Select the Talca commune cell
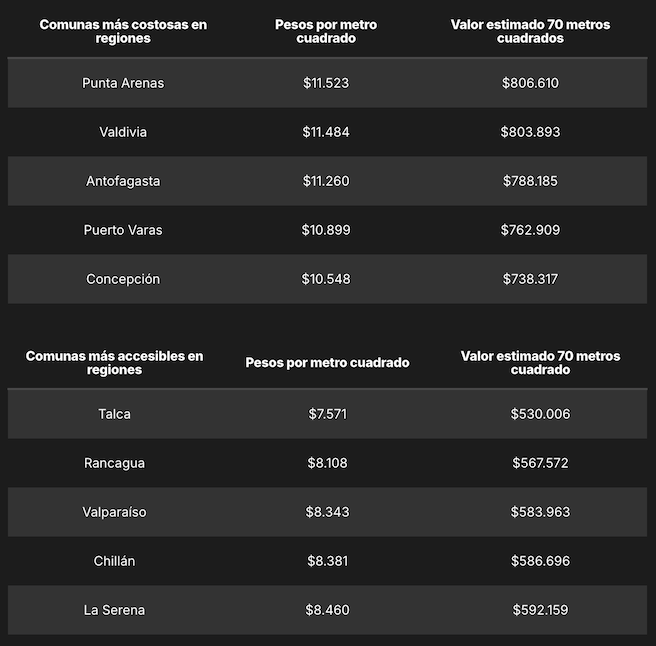Screen dimensions: 656x646 pyautogui.click(x=115, y=414)
